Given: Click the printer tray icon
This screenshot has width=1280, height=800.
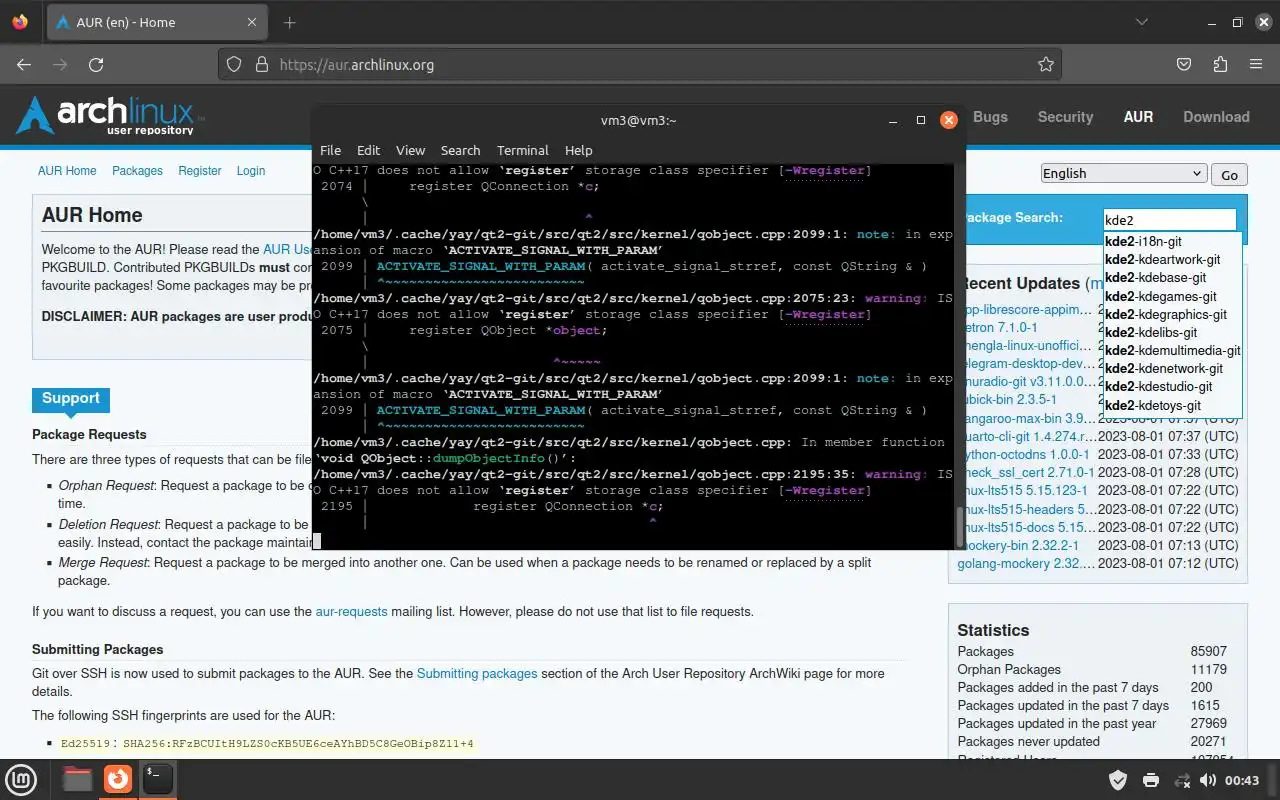Looking at the screenshot, I should tap(1151, 780).
